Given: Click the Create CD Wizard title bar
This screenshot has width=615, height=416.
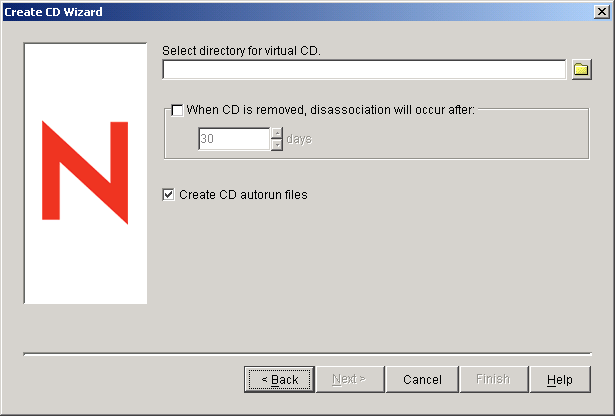Looking at the screenshot, I should coord(300,12).
